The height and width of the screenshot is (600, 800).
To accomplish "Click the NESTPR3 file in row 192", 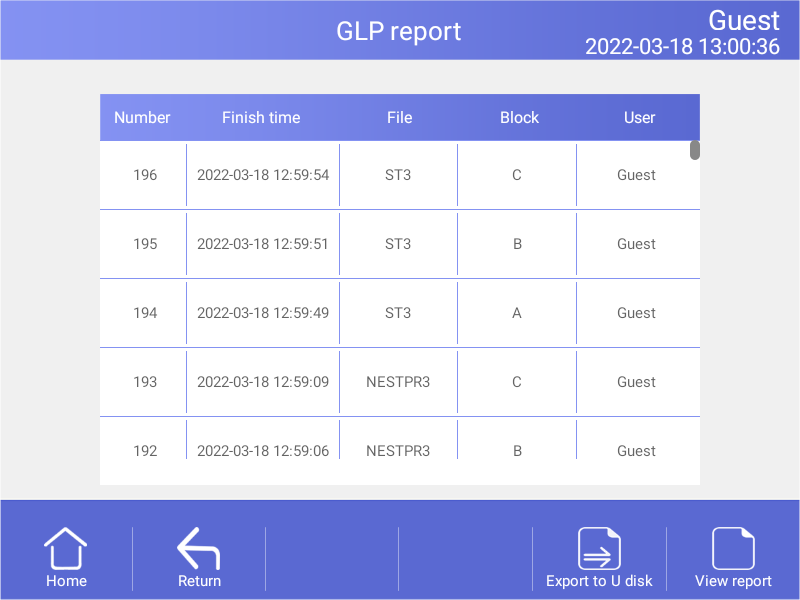I will [398, 451].
